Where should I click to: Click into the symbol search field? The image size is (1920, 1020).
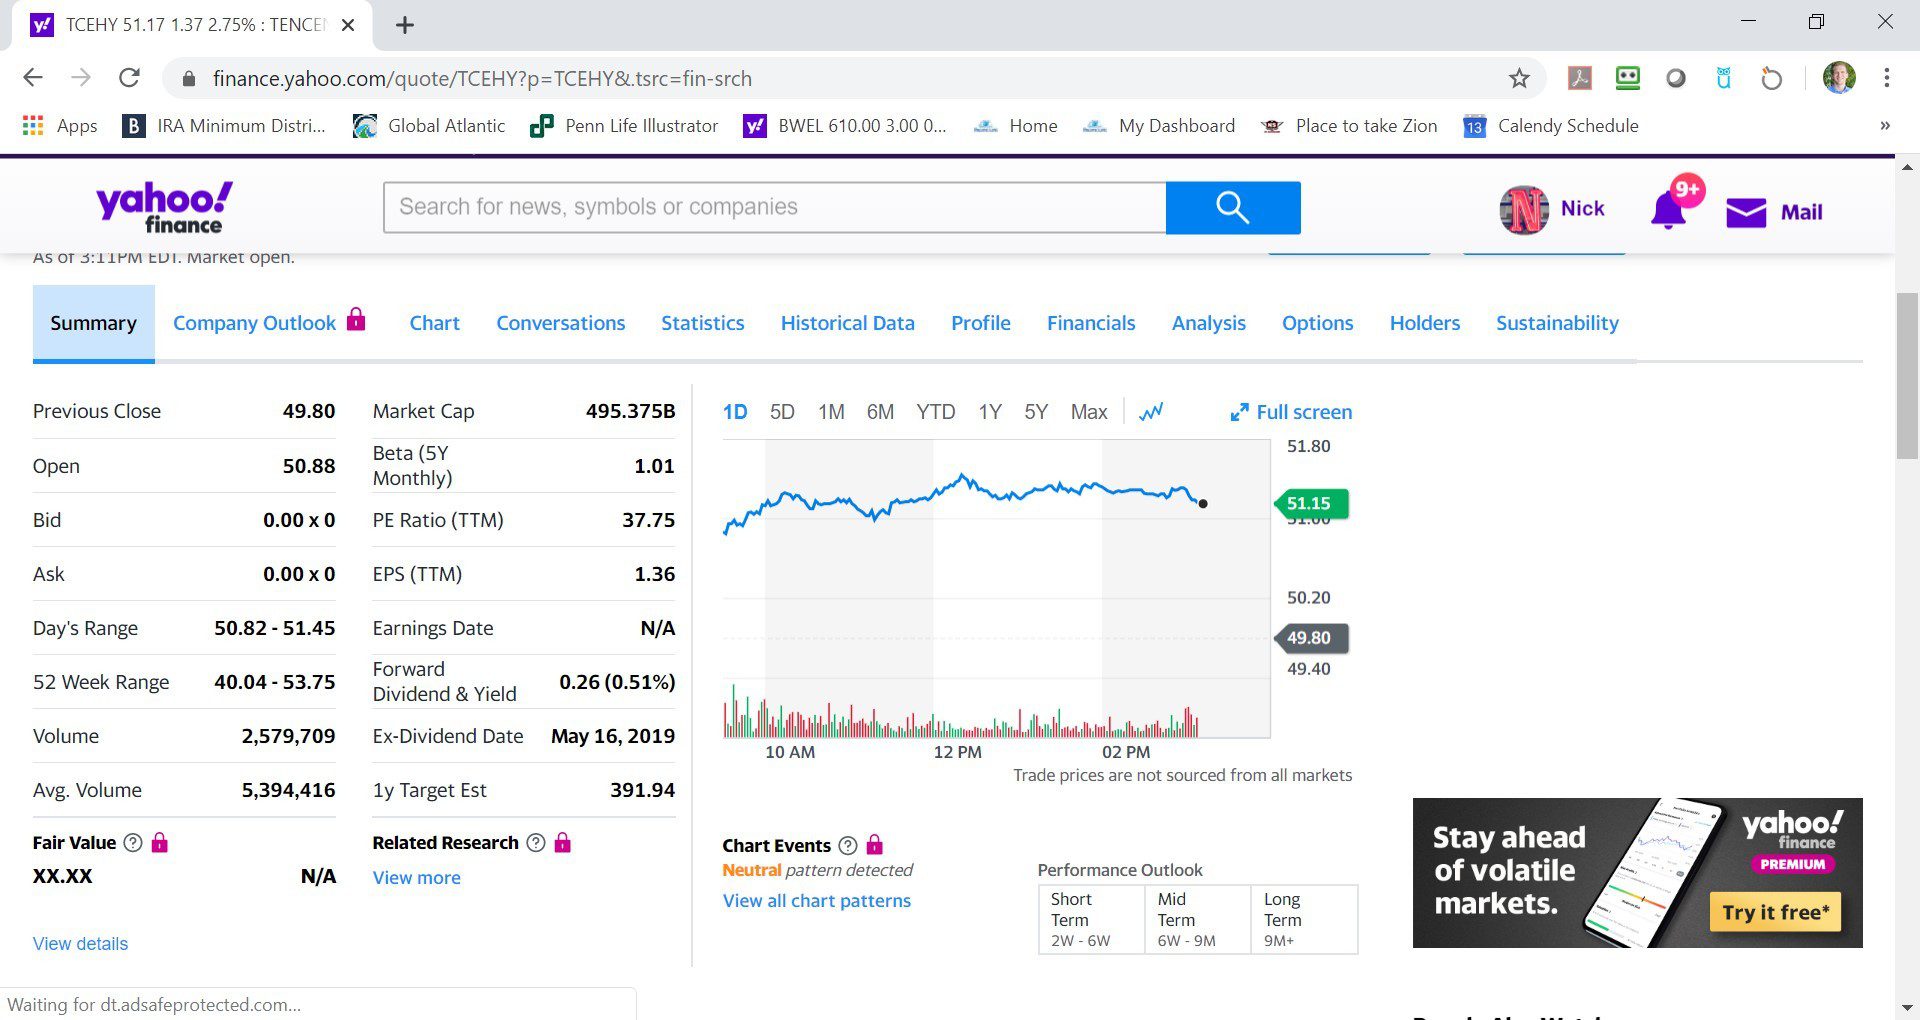tap(774, 208)
